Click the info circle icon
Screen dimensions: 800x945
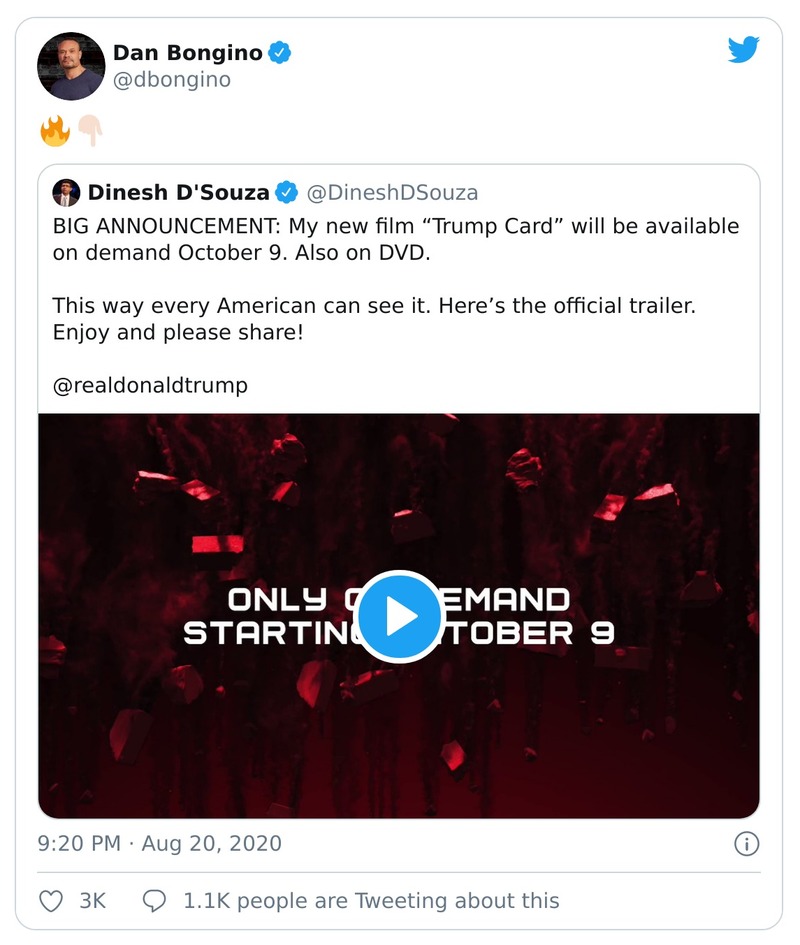[x=746, y=844]
